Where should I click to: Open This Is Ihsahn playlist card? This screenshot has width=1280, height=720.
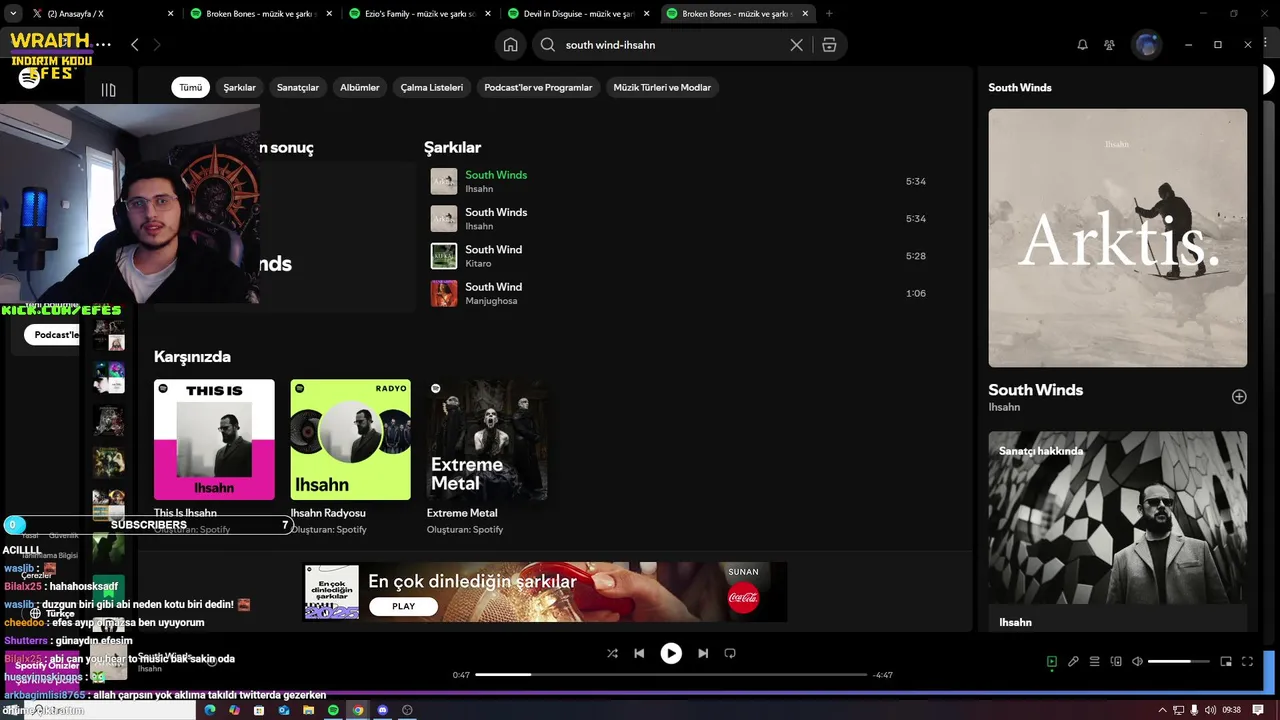[x=214, y=456]
